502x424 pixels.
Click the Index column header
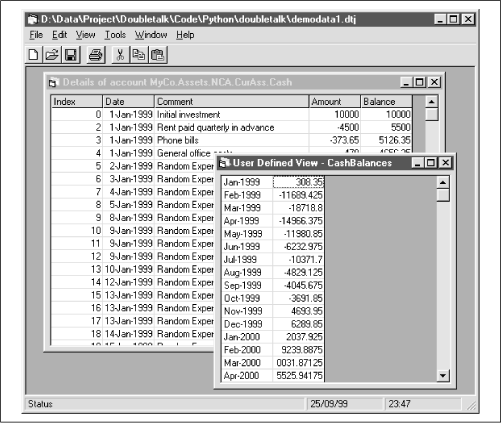77,101
